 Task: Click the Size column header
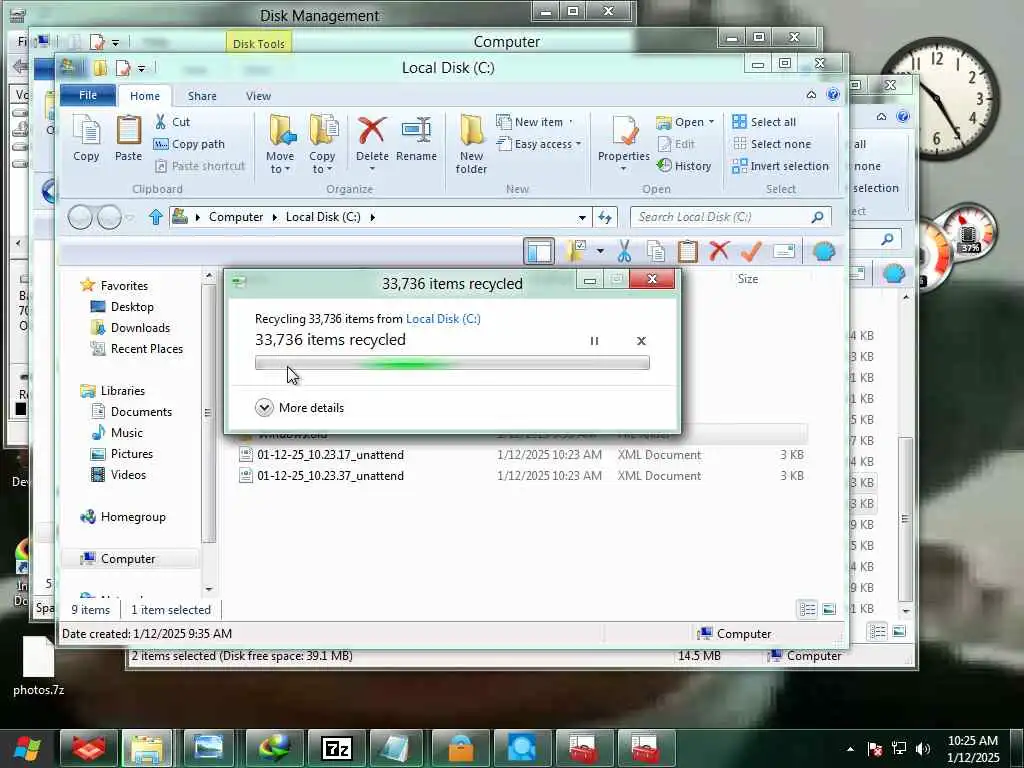748,279
